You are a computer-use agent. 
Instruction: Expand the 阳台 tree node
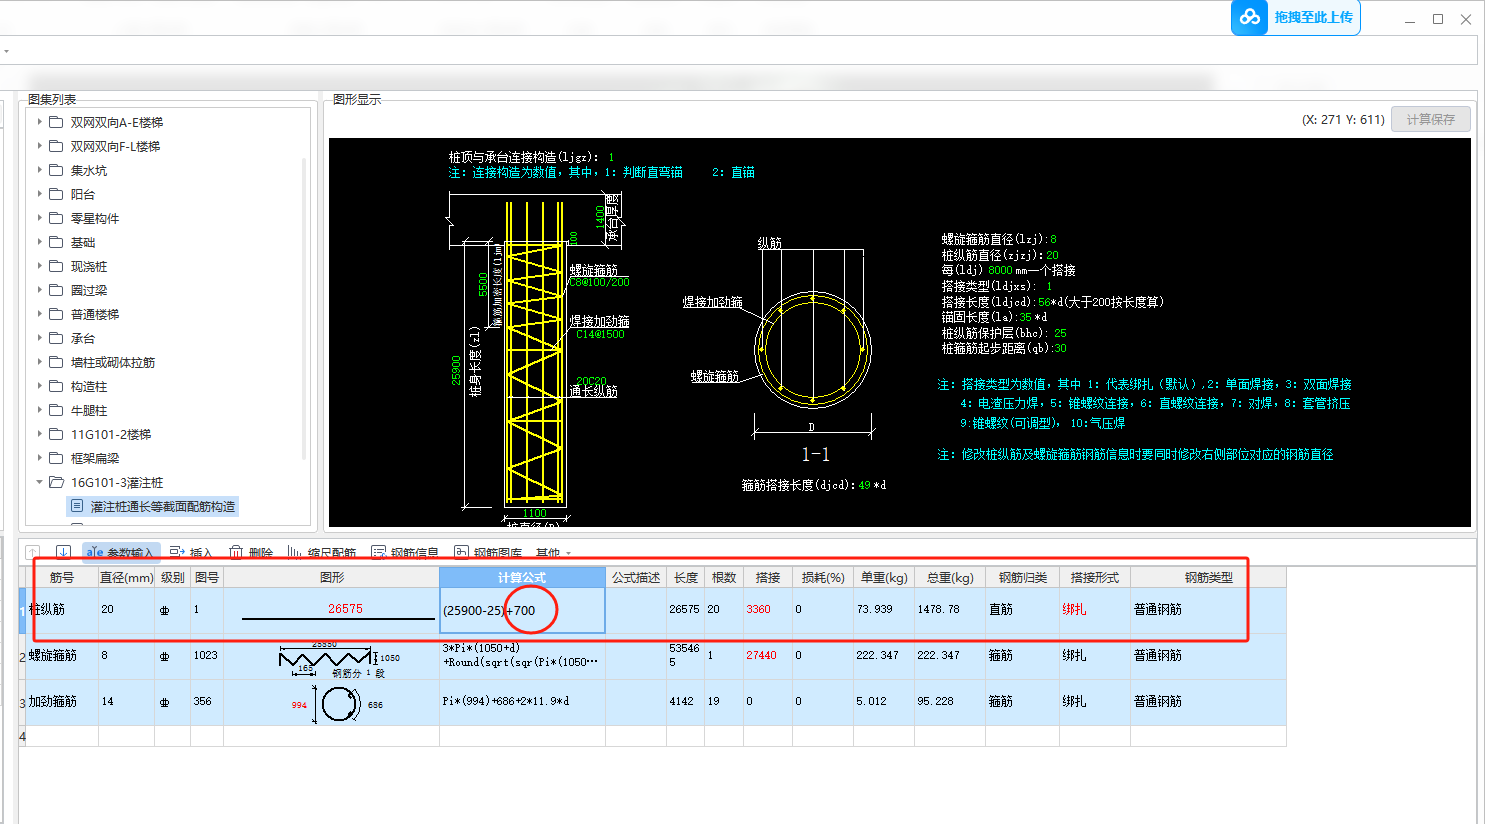pos(40,194)
